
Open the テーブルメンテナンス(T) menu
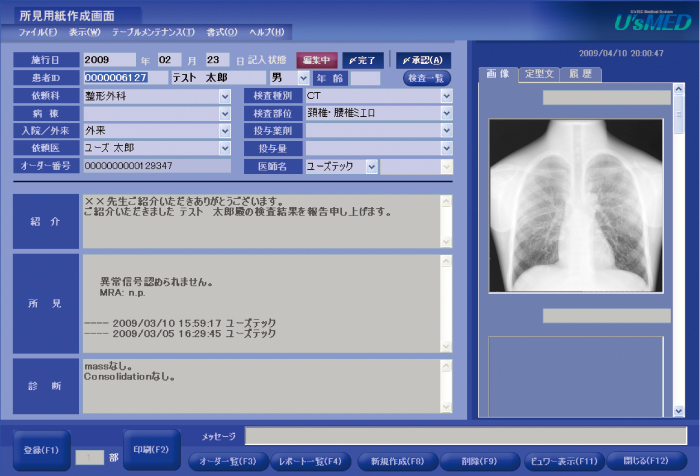[153, 32]
